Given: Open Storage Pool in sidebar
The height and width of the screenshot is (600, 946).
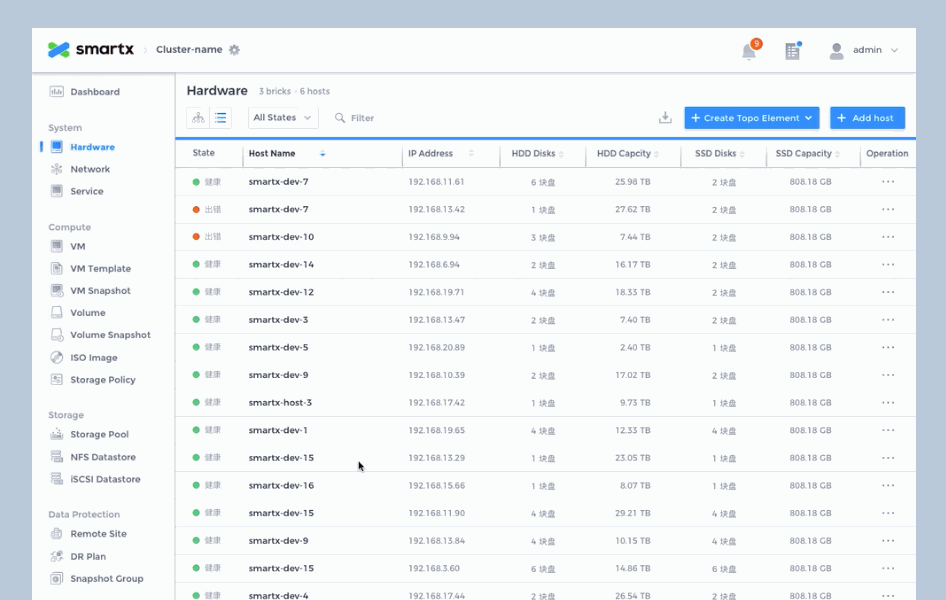Looking at the screenshot, I should click(99, 435).
